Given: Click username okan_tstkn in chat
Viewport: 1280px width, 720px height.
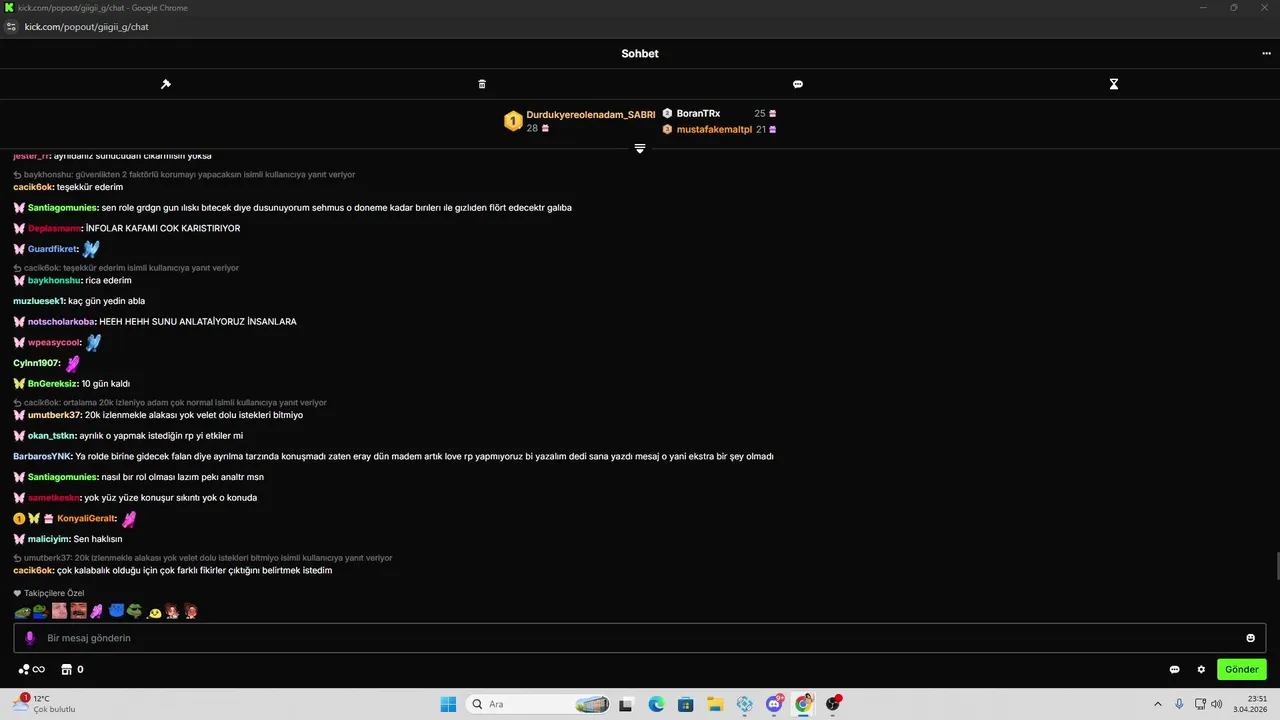Looking at the screenshot, I should [51, 436].
